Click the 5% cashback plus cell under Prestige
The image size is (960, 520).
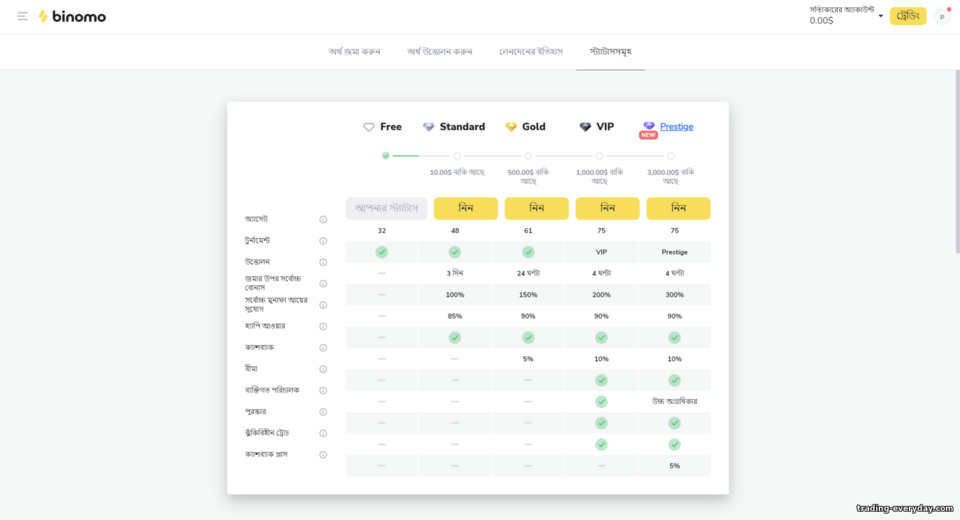click(674, 466)
